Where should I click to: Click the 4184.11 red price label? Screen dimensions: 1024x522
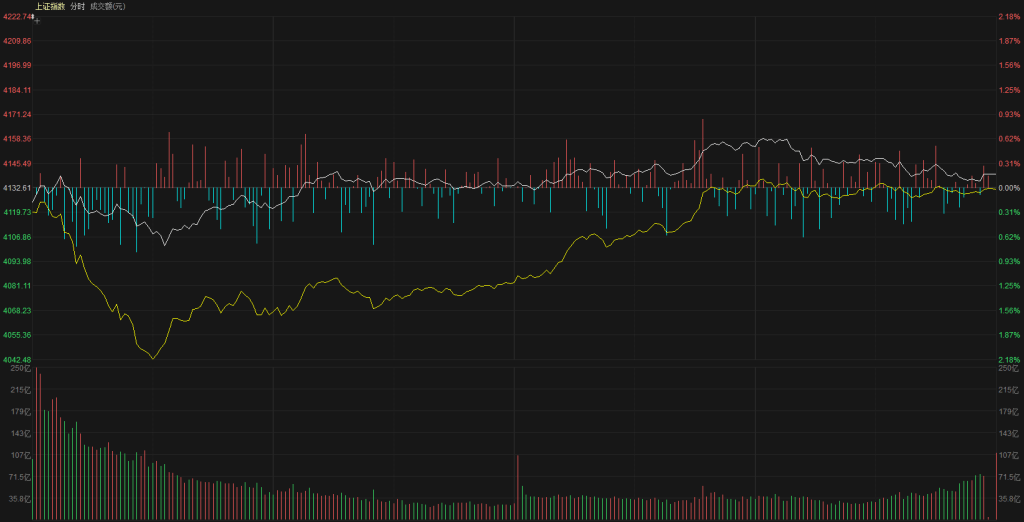pos(16,90)
